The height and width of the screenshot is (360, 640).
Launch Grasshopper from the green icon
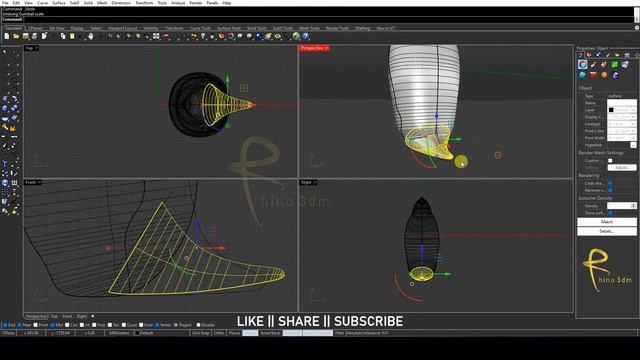(296, 36)
